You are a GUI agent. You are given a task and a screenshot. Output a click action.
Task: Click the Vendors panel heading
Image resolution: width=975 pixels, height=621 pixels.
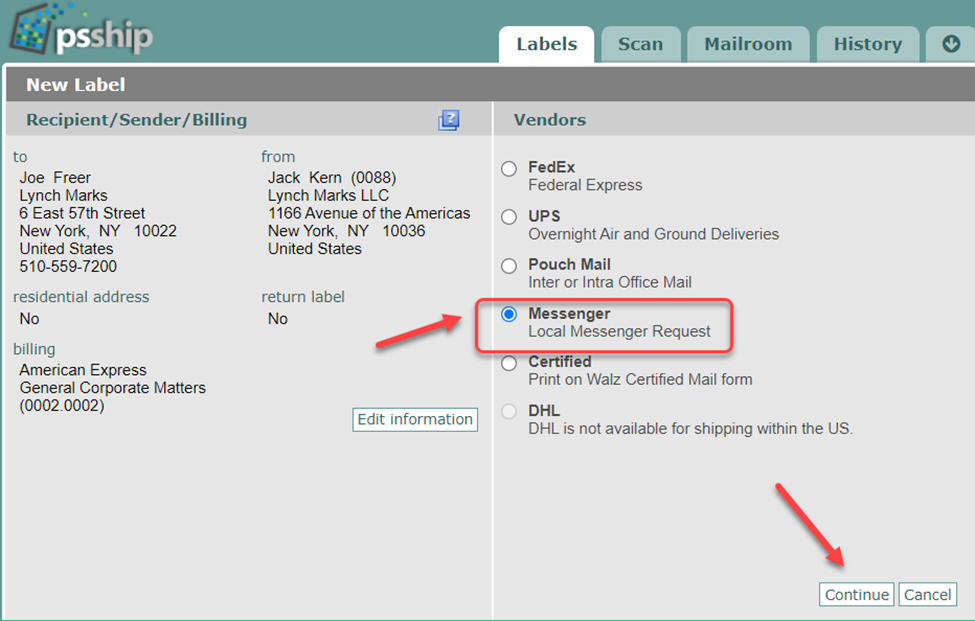click(550, 119)
